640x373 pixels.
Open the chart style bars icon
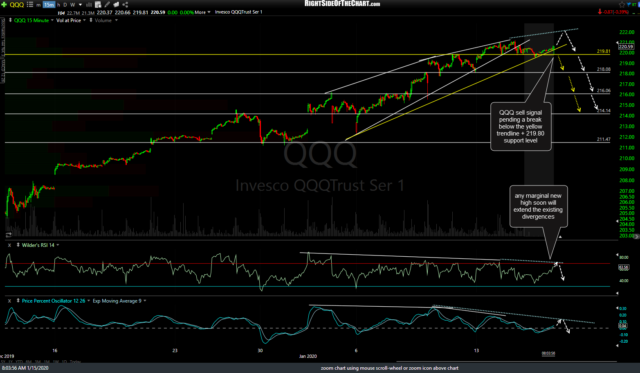(x=89, y=4)
